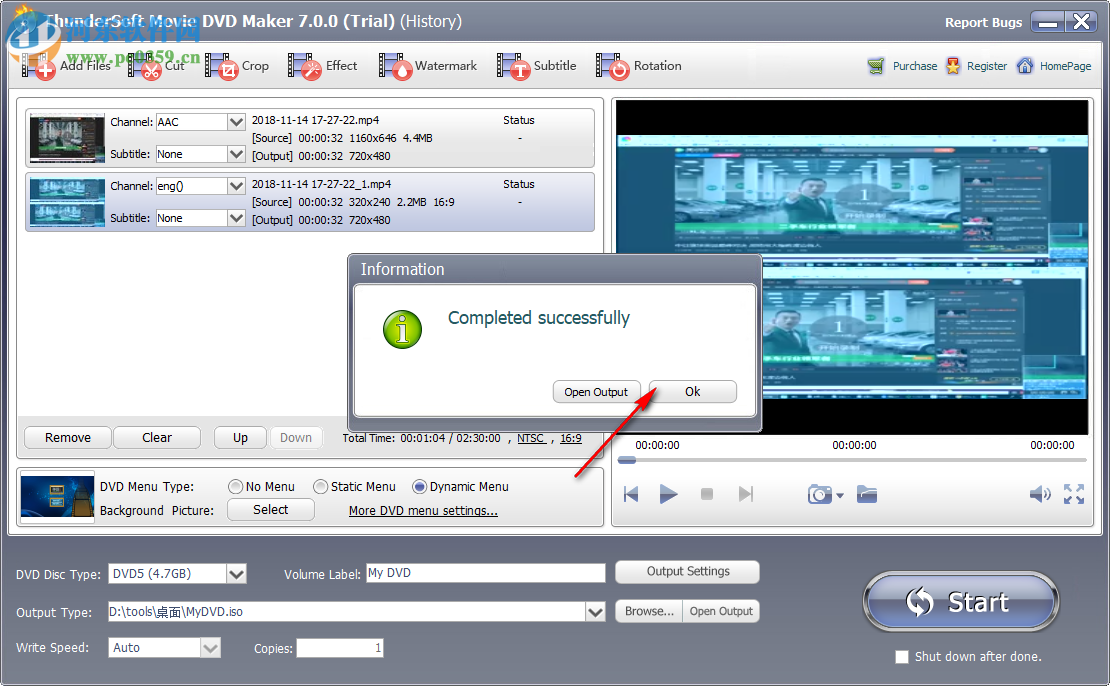Mute the preview audio
Image resolution: width=1110 pixels, height=686 pixels.
pos(1040,494)
